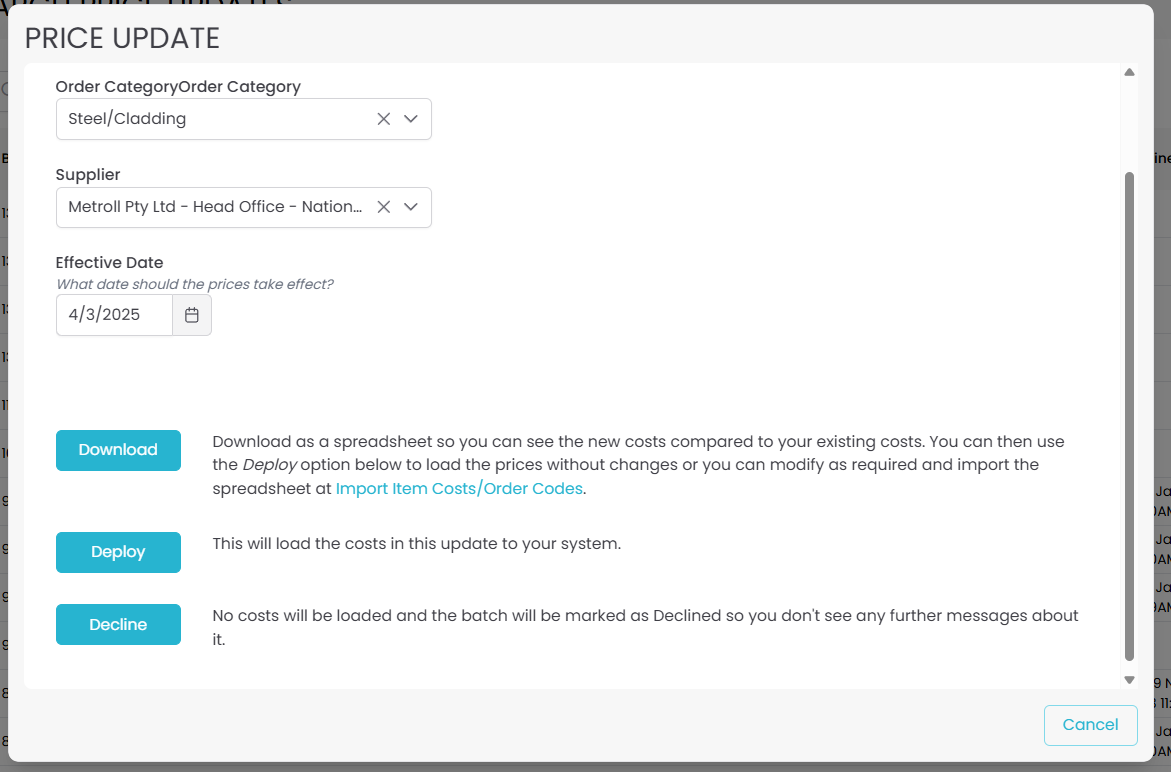The width and height of the screenshot is (1171, 772).
Task: Clear the selected Supplier value
Action: [x=384, y=207]
